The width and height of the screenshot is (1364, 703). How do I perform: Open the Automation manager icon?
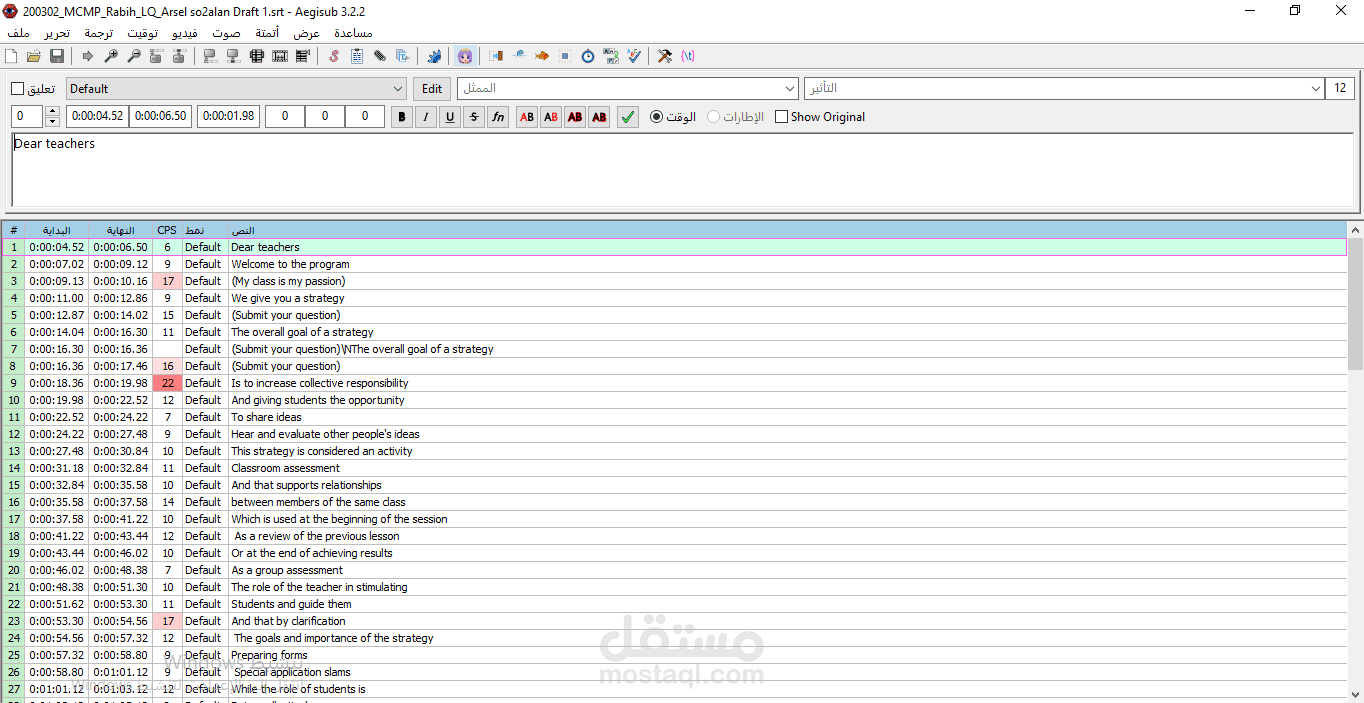(x=434, y=56)
